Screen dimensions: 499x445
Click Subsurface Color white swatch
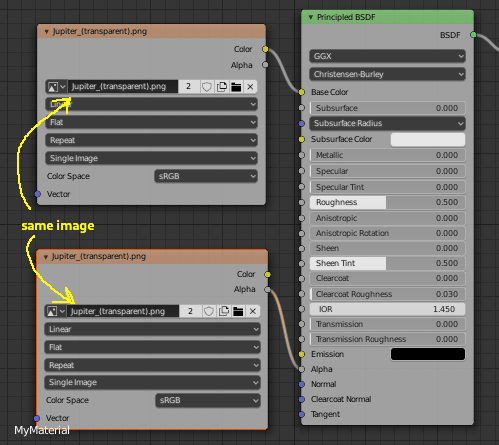click(x=428, y=140)
